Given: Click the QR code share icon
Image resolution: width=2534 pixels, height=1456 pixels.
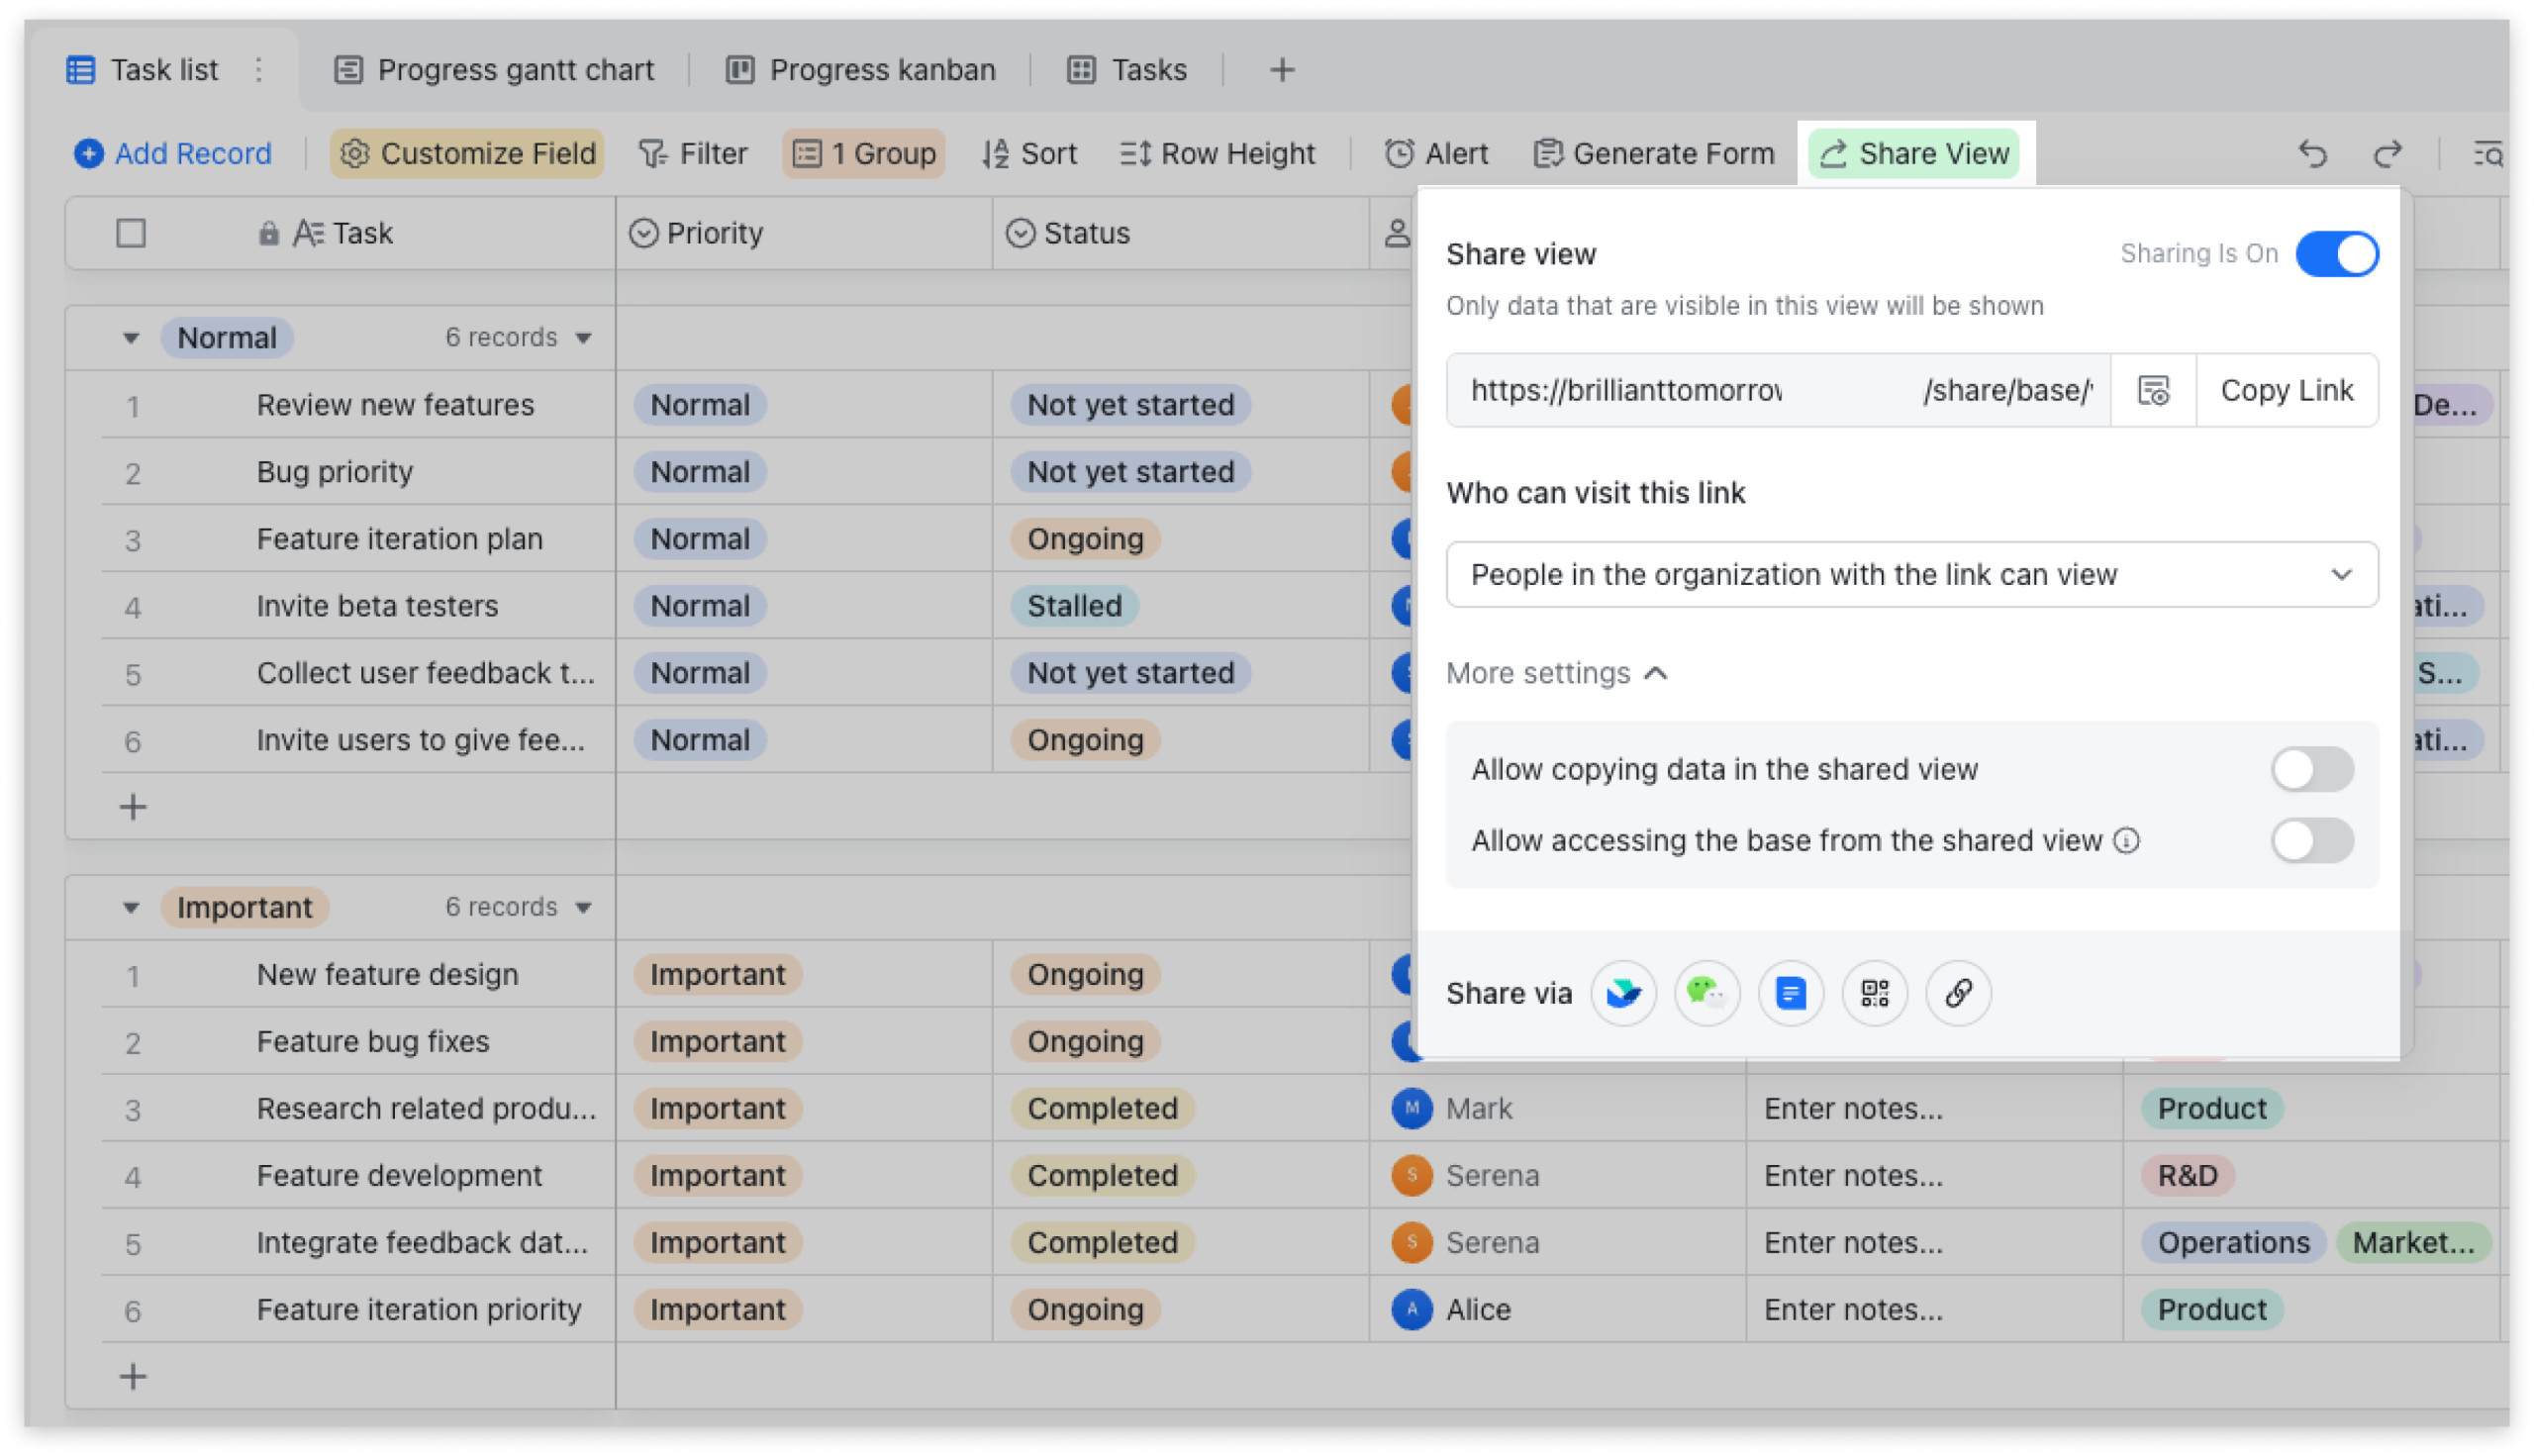Looking at the screenshot, I should 1874,993.
